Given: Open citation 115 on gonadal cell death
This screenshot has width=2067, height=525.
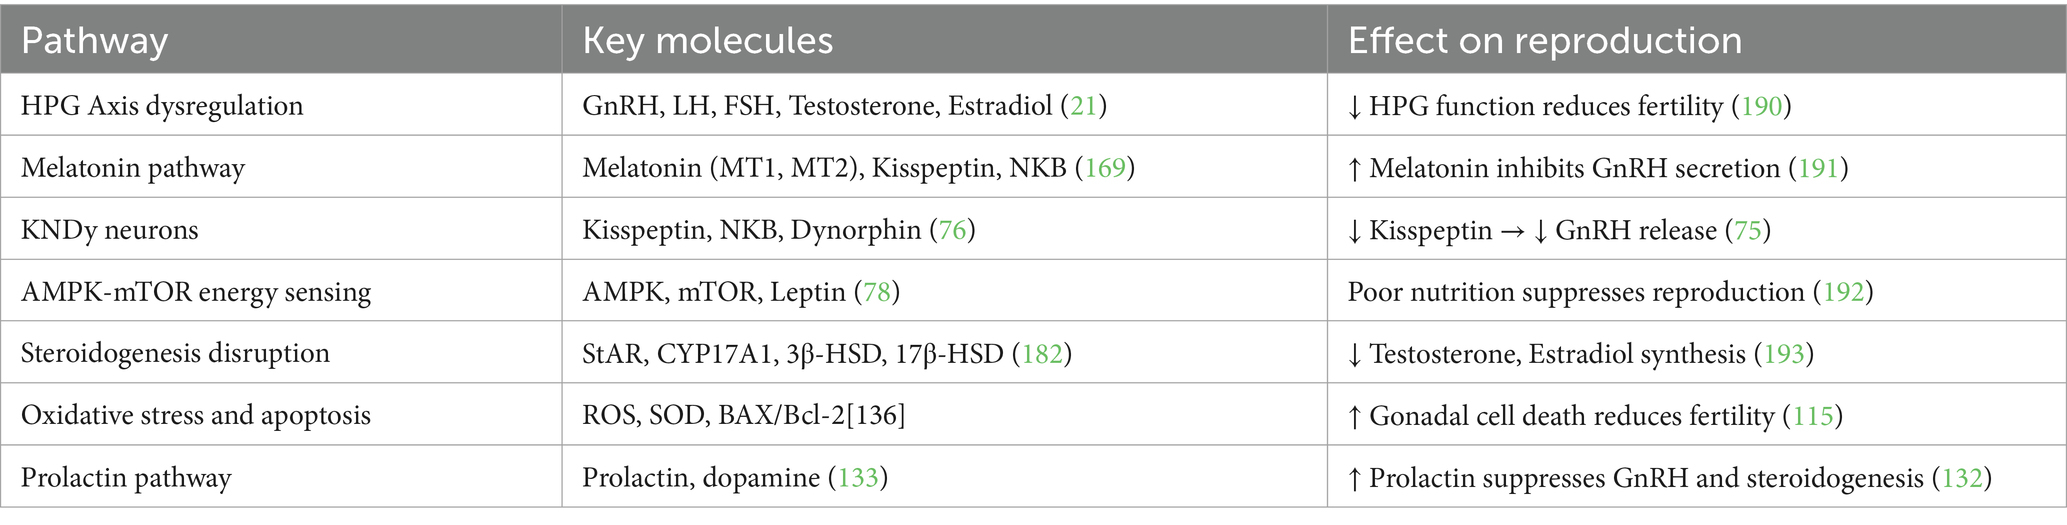Looking at the screenshot, I should 1813,415.
